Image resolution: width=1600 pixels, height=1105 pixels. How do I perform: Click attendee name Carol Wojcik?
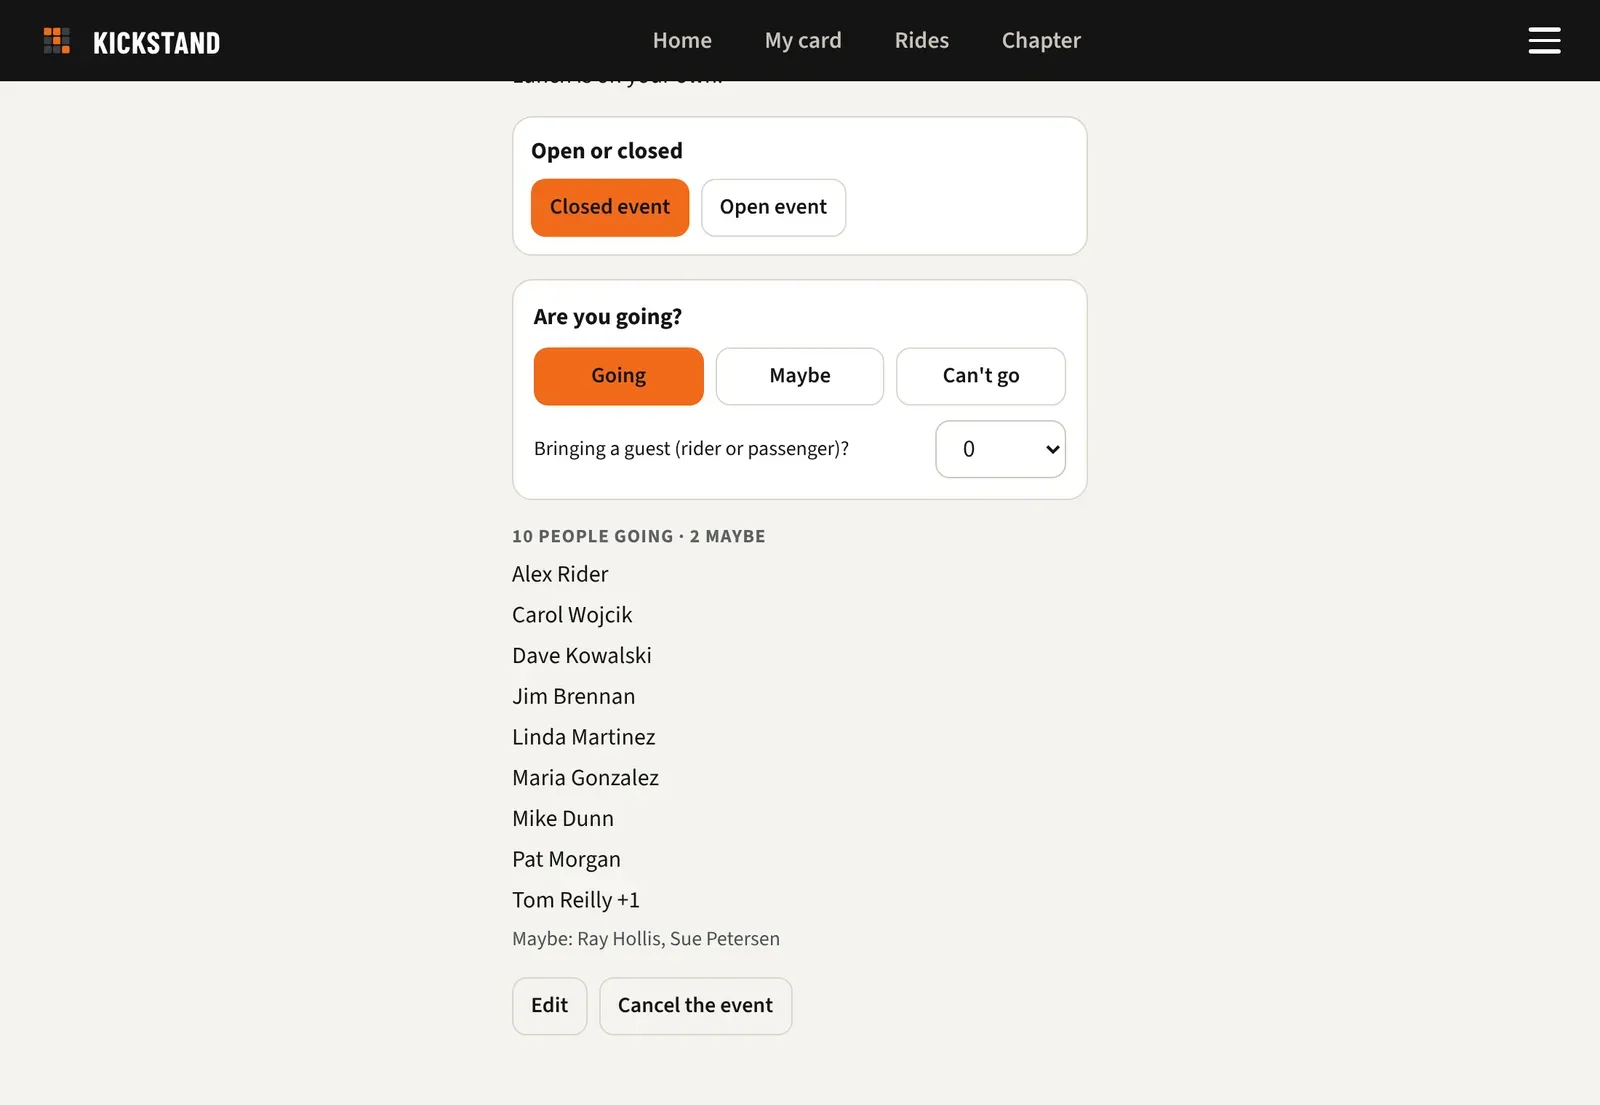572,615
